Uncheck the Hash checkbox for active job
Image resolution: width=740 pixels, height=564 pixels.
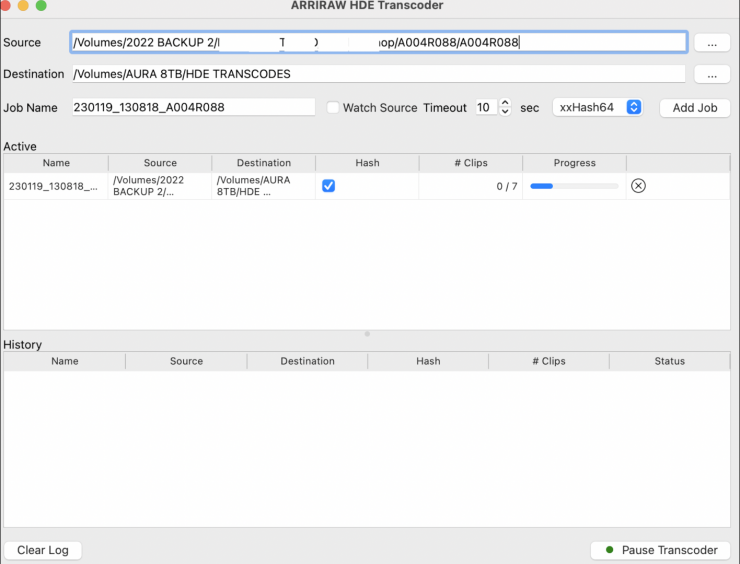[x=328, y=186]
